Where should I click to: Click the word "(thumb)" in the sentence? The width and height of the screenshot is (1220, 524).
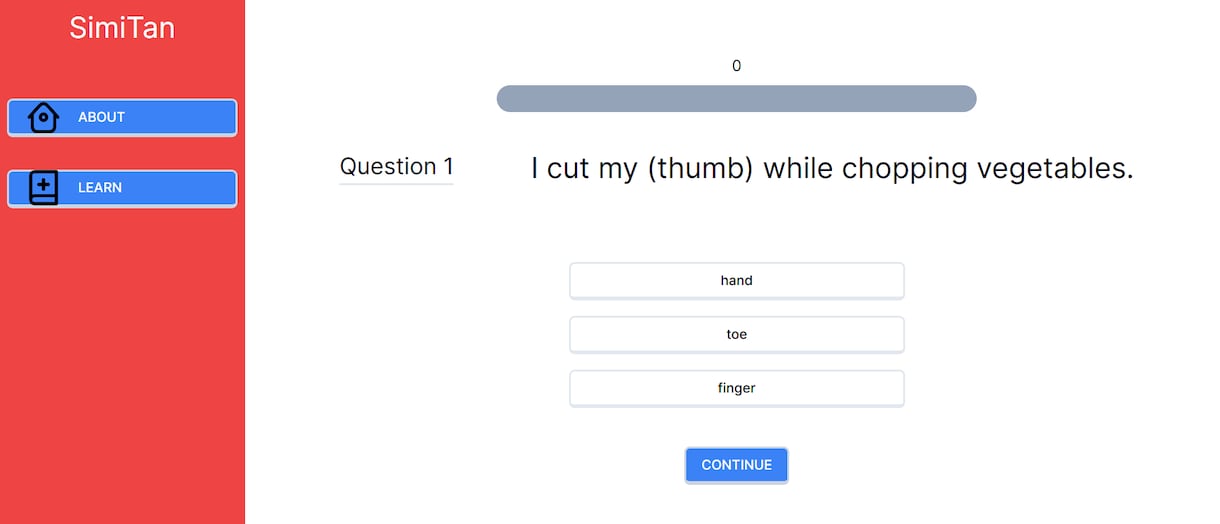[700, 168]
